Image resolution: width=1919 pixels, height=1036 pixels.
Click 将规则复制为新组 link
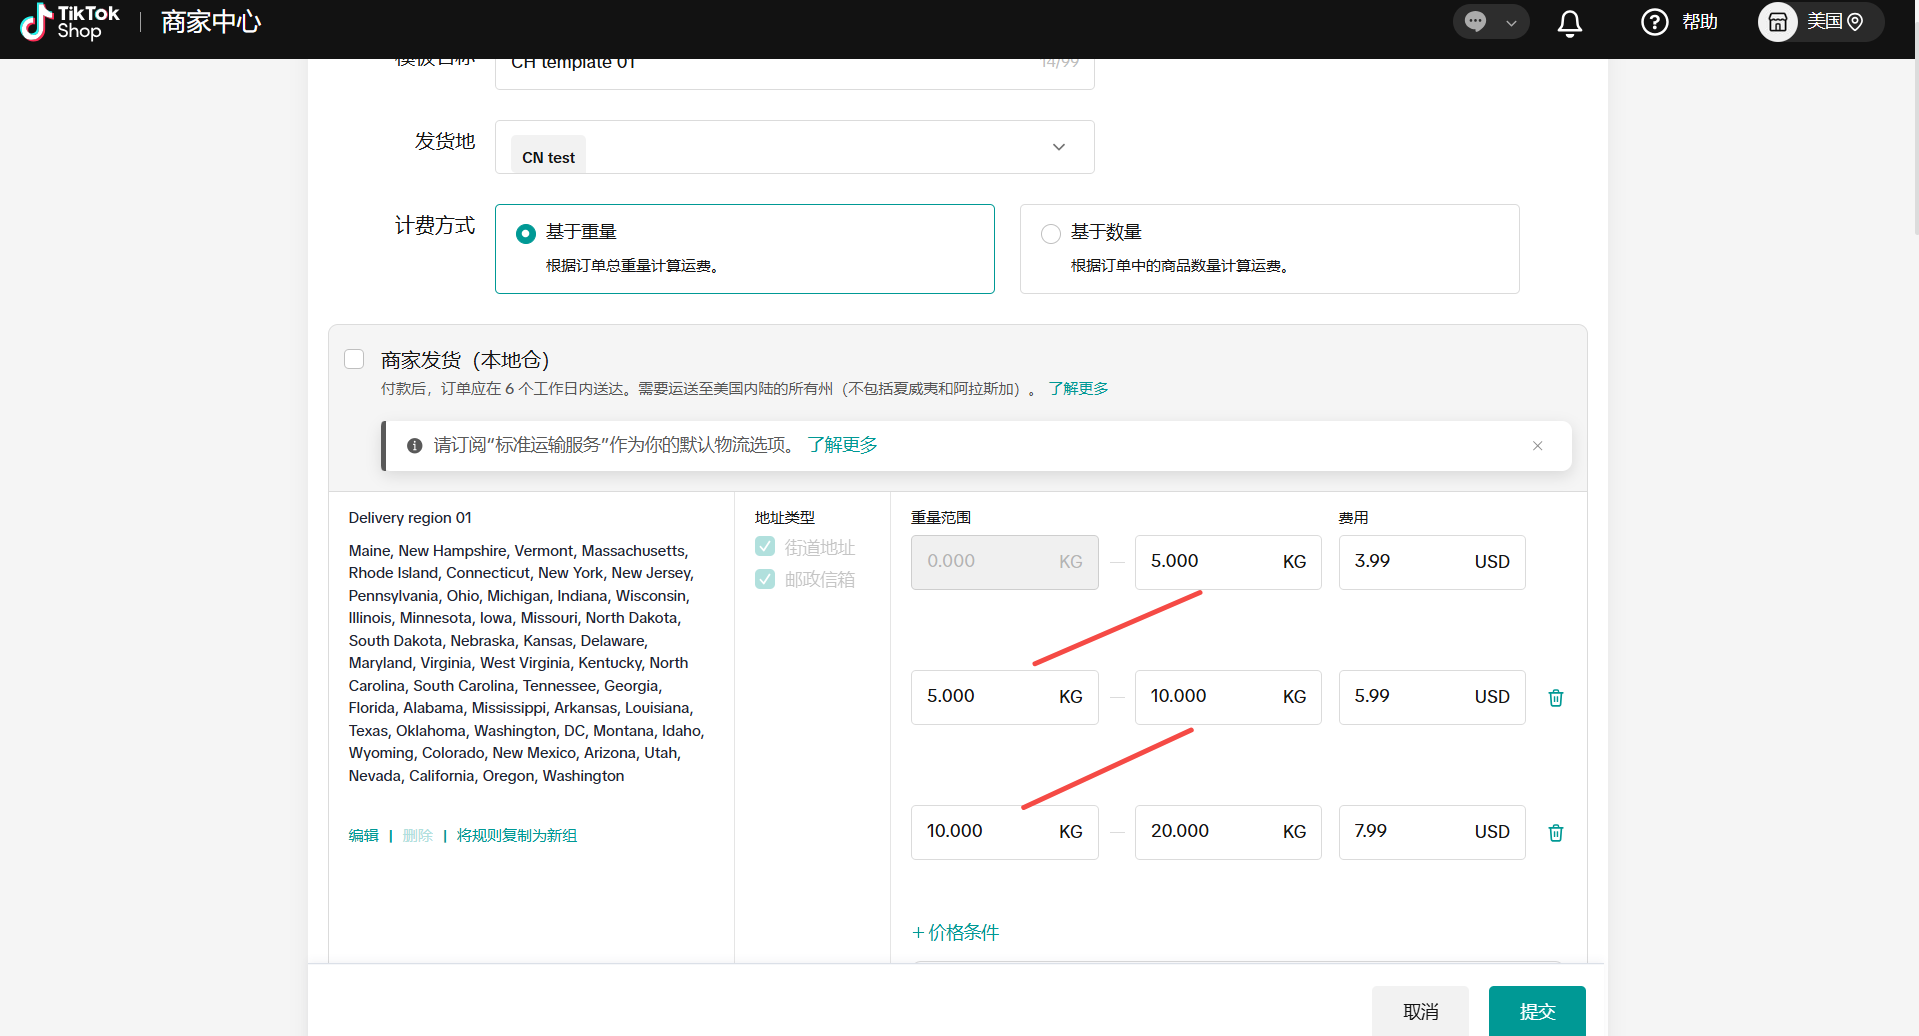pos(516,836)
